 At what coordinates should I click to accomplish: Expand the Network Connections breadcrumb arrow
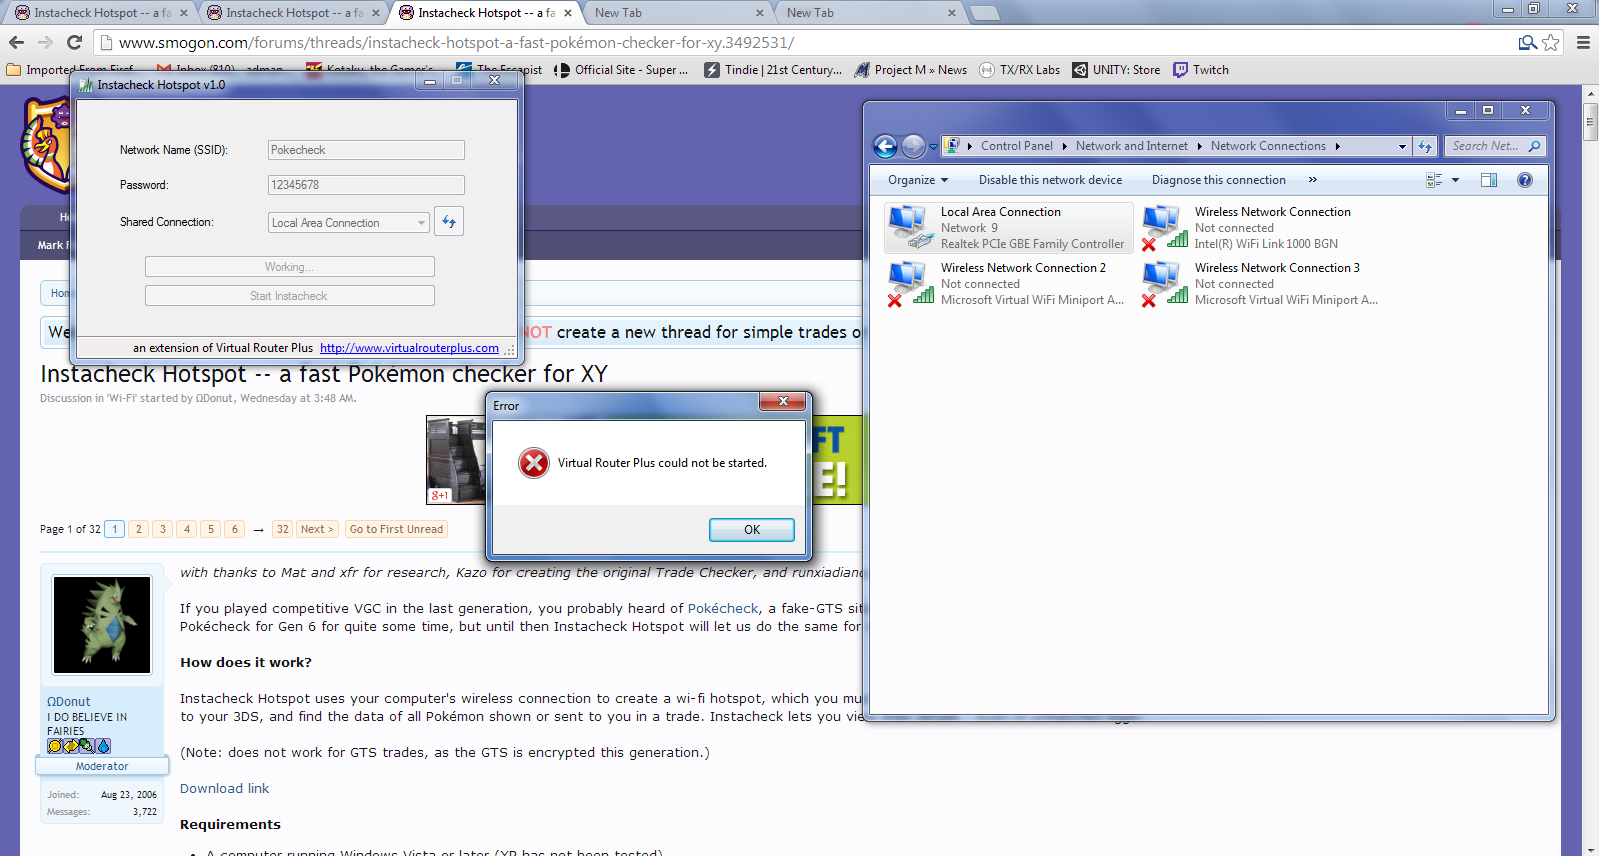1337,146
